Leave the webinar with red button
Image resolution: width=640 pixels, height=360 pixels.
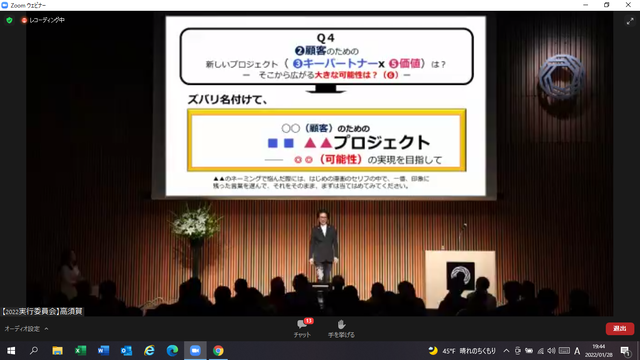click(620, 329)
